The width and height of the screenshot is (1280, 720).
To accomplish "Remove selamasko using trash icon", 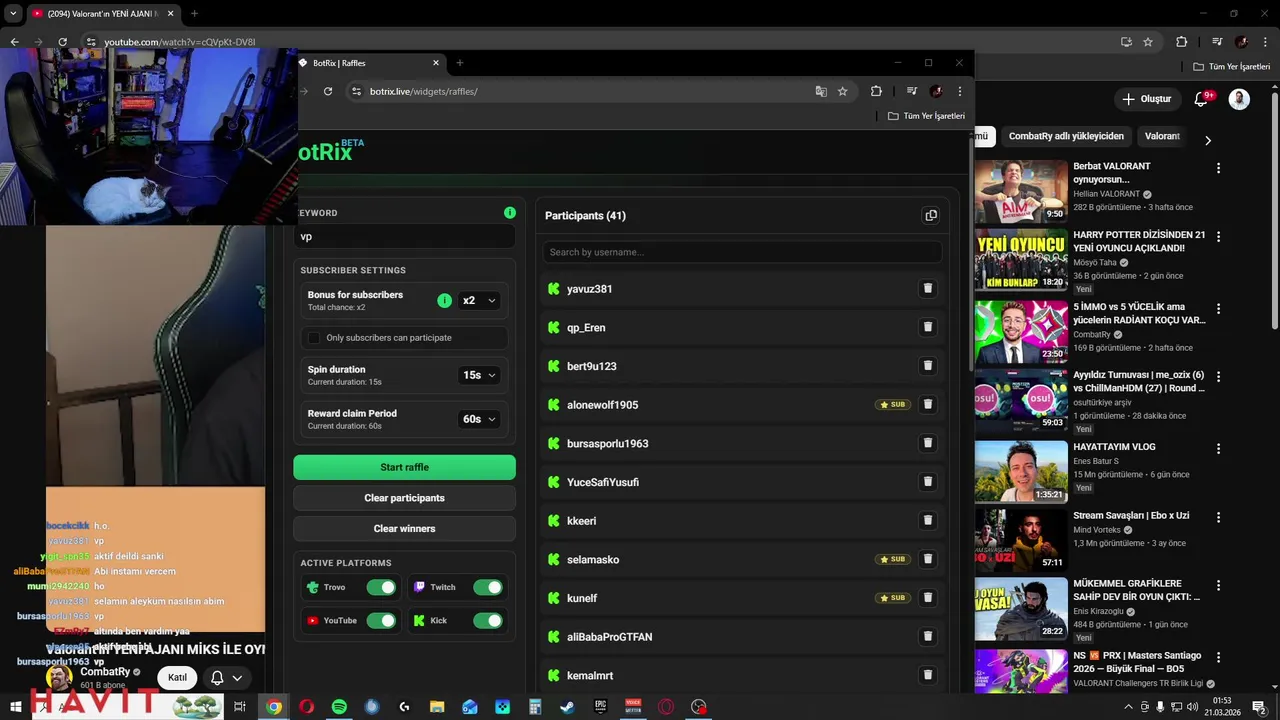I will click(927, 559).
